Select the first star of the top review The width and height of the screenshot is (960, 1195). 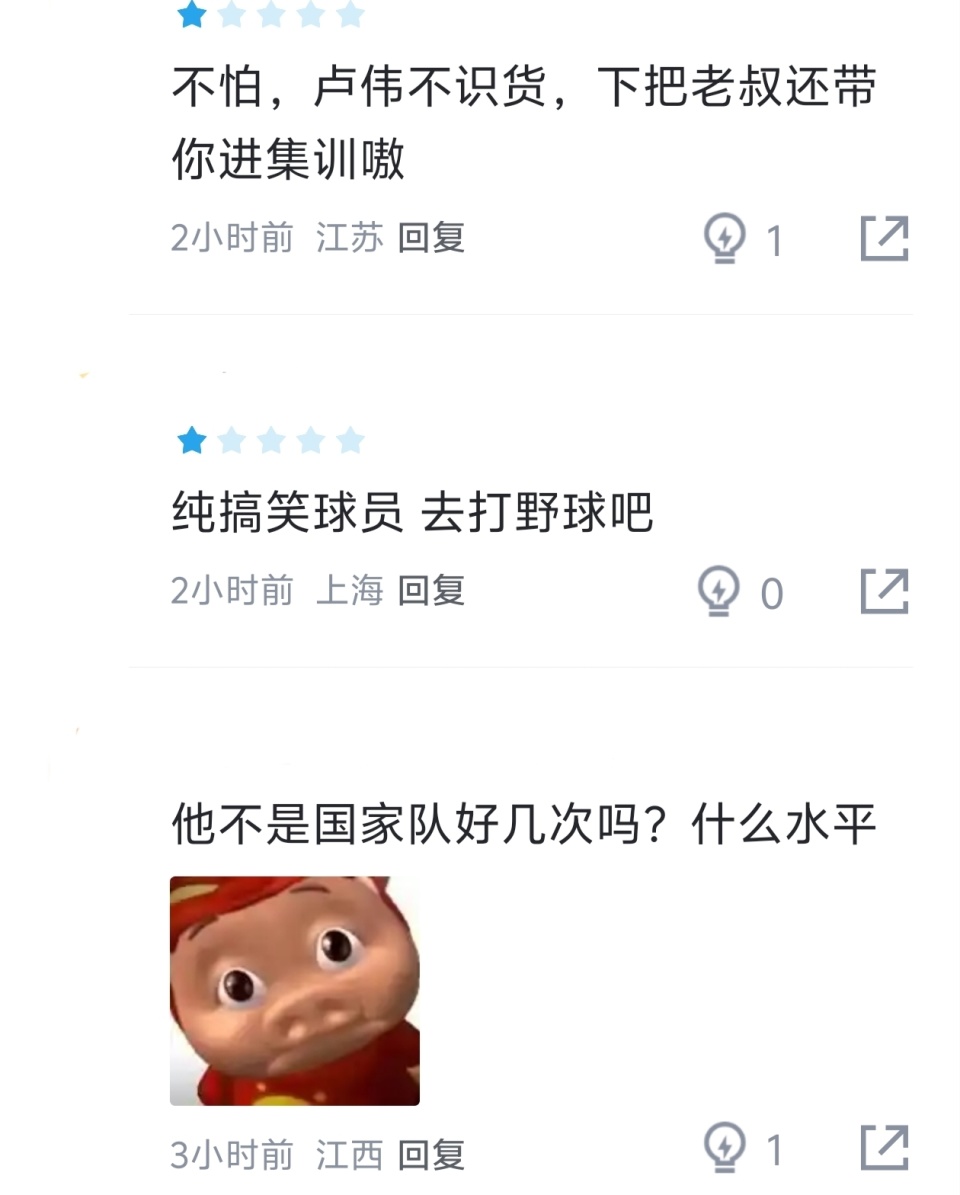[x=191, y=14]
